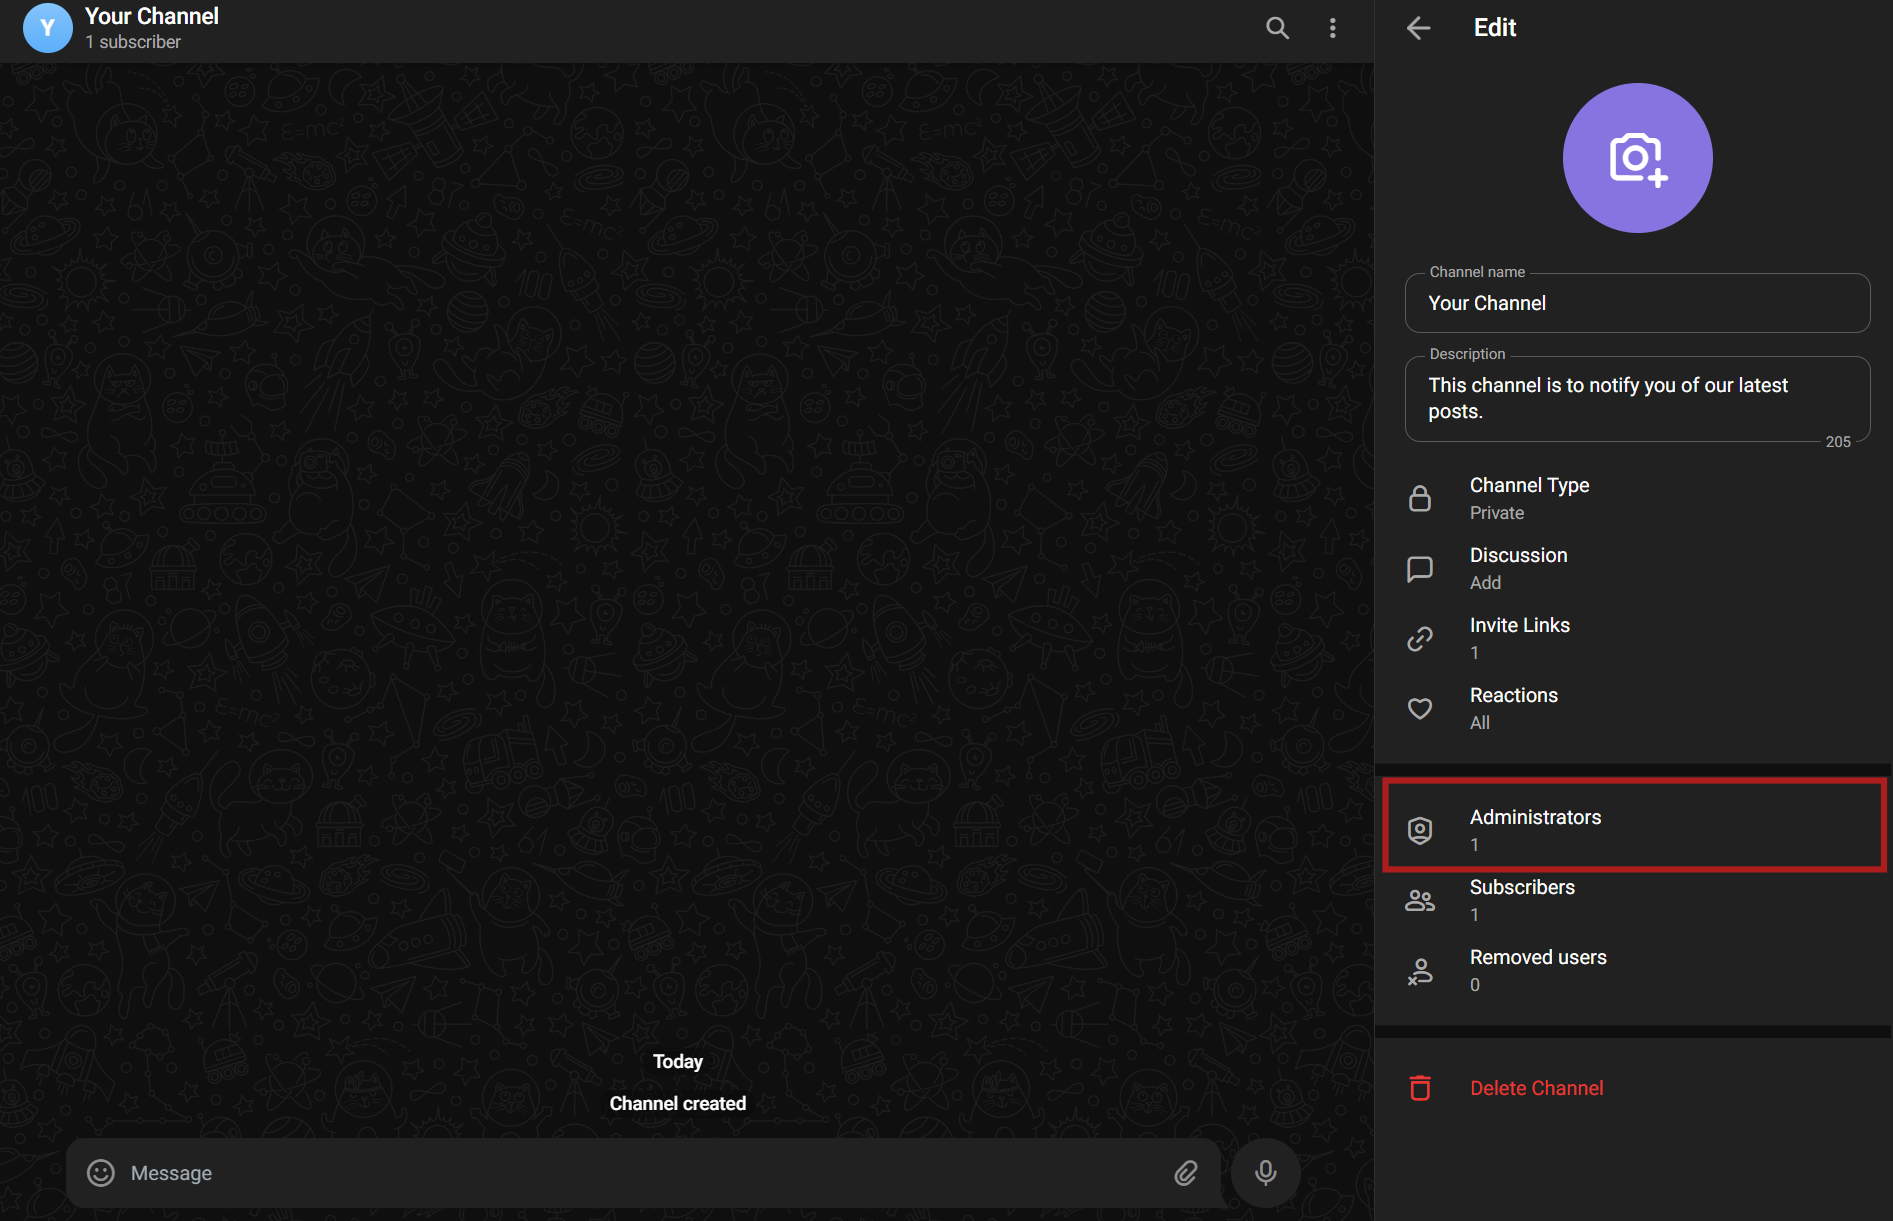Open the emoji picker in message bar
1893x1221 pixels.
(x=101, y=1173)
